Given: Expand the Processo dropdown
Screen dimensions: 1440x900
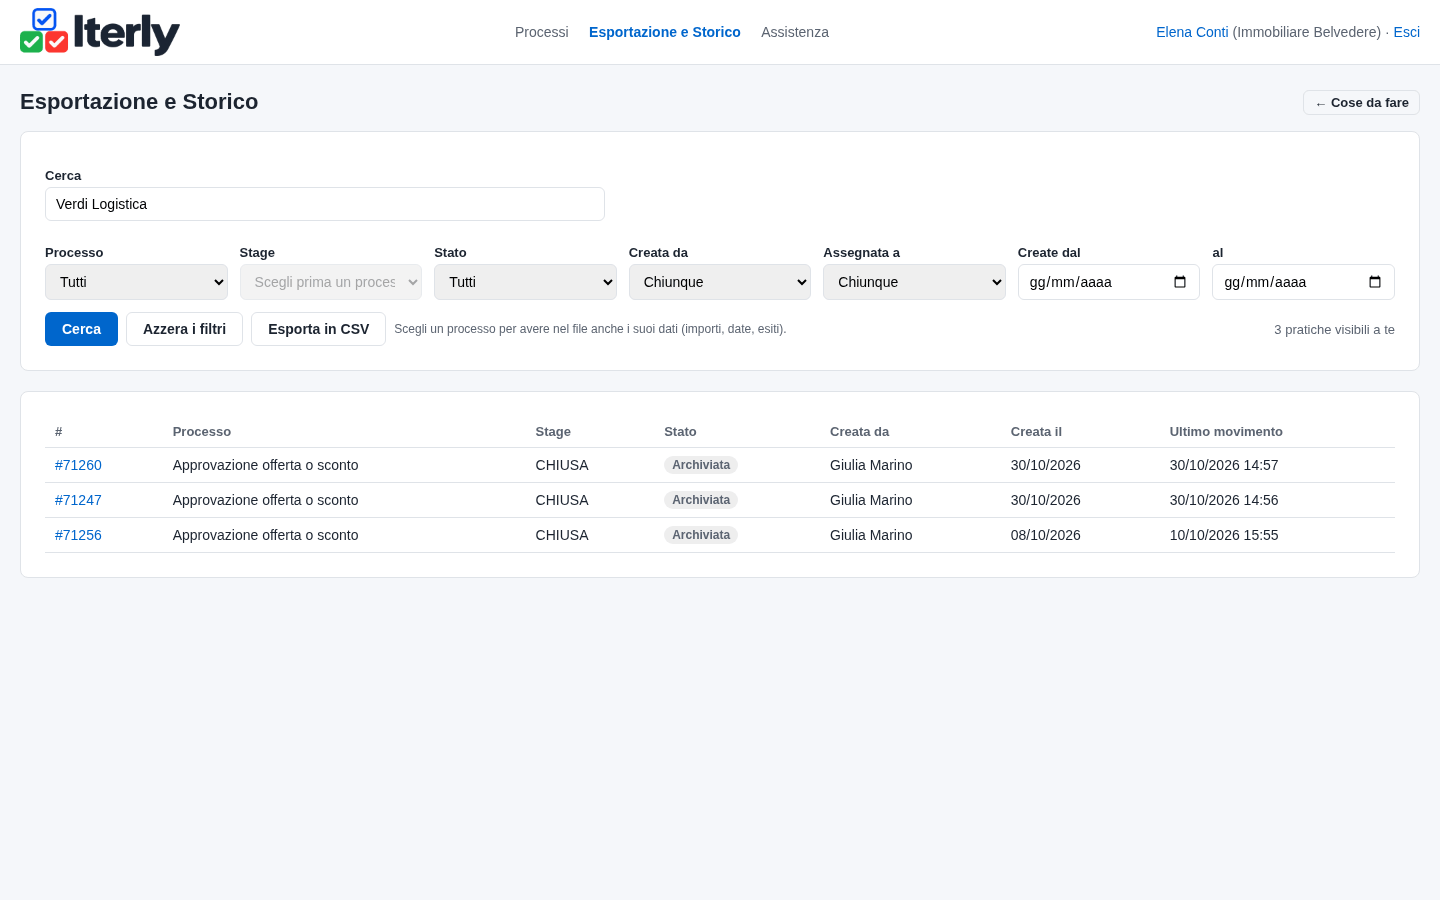Looking at the screenshot, I should click(x=136, y=282).
